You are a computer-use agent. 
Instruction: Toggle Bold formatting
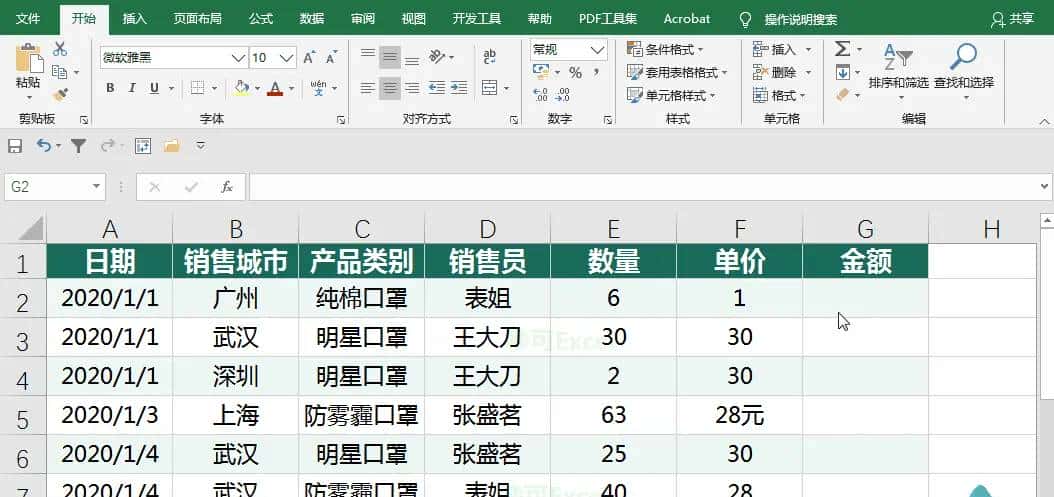click(x=110, y=88)
